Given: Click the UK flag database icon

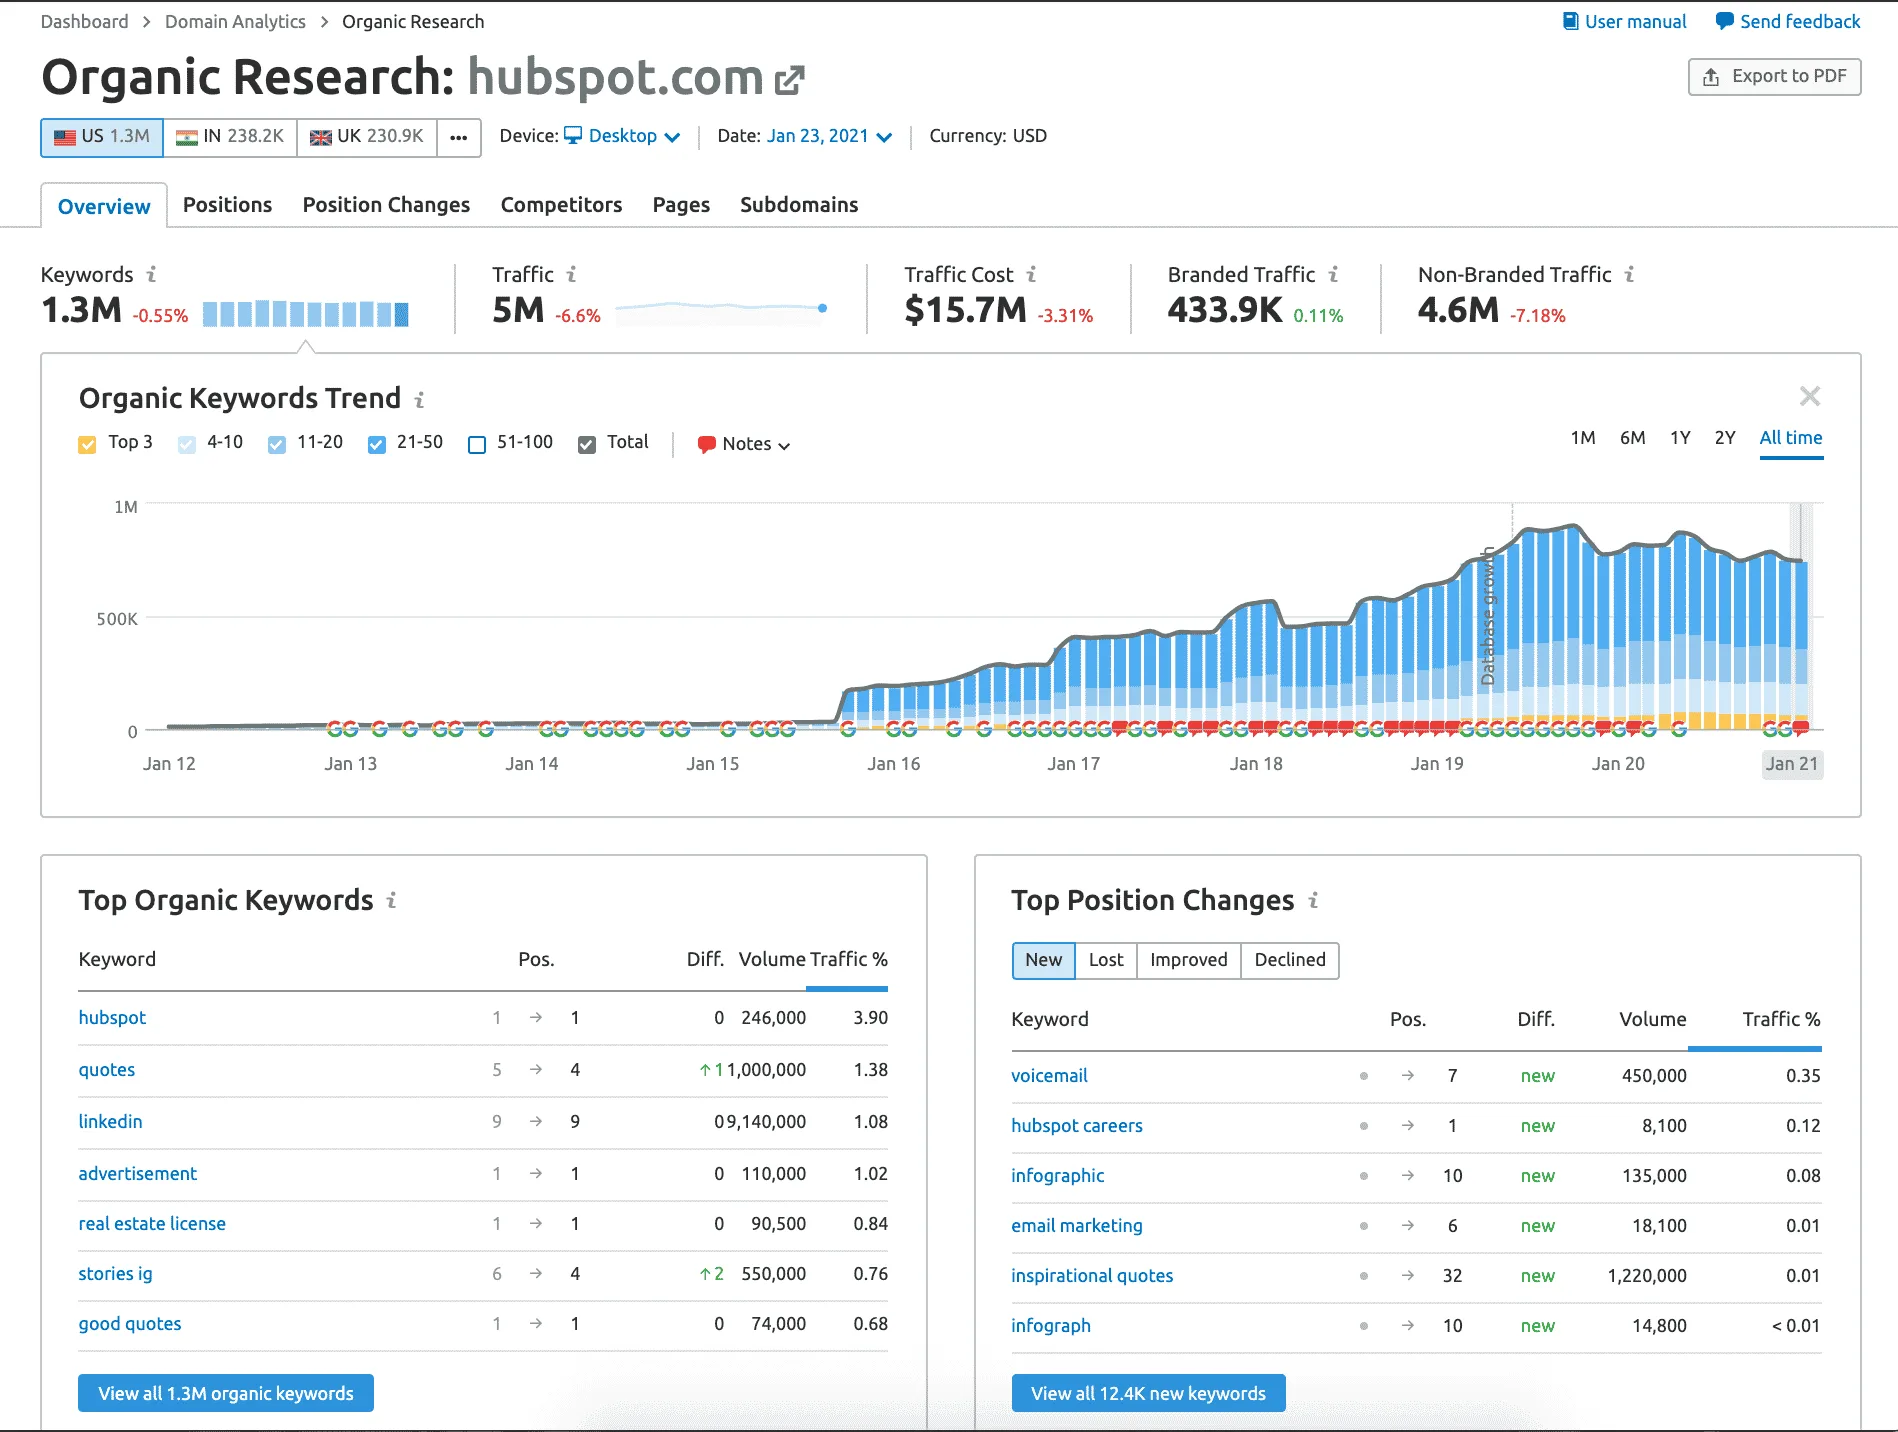Looking at the screenshot, I should 321,137.
